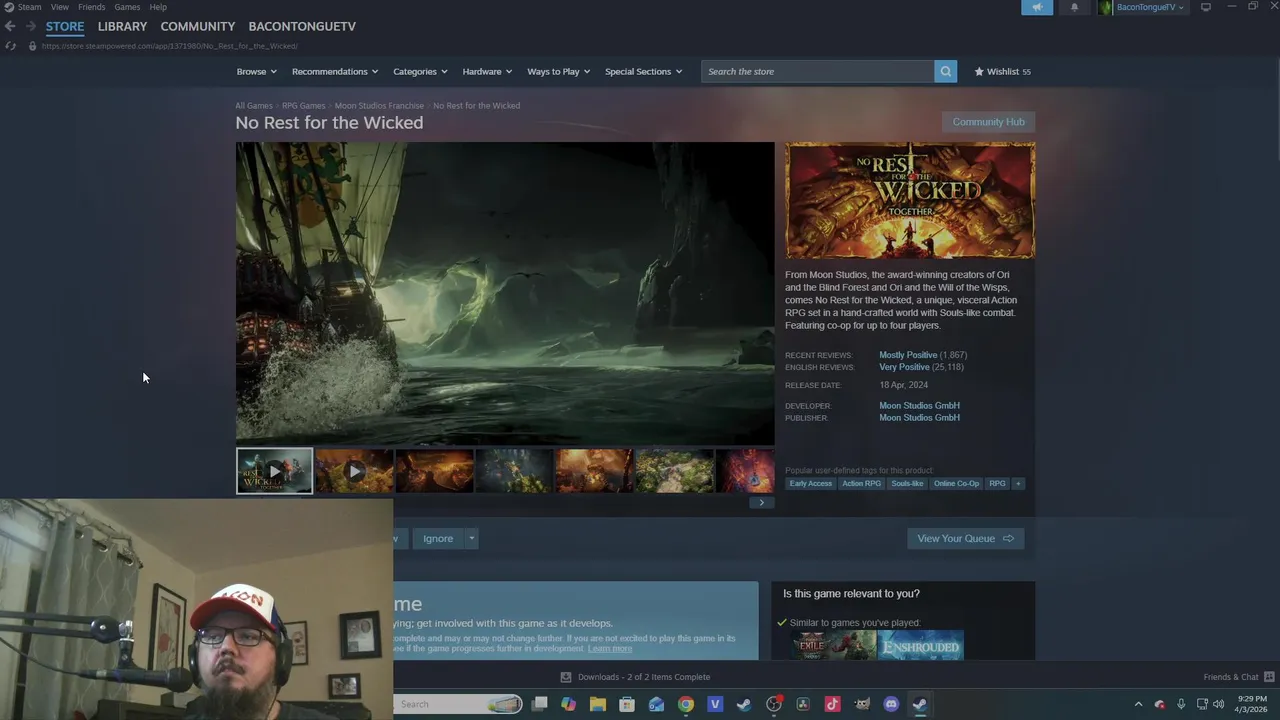The height and width of the screenshot is (720, 1280).
Task: Click View Your Queue button
Action: pyautogui.click(x=965, y=538)
